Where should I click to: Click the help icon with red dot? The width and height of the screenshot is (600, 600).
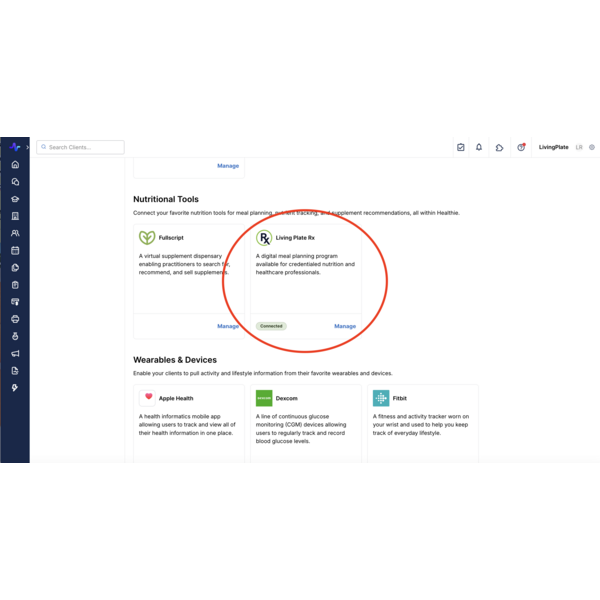point(521,147)
